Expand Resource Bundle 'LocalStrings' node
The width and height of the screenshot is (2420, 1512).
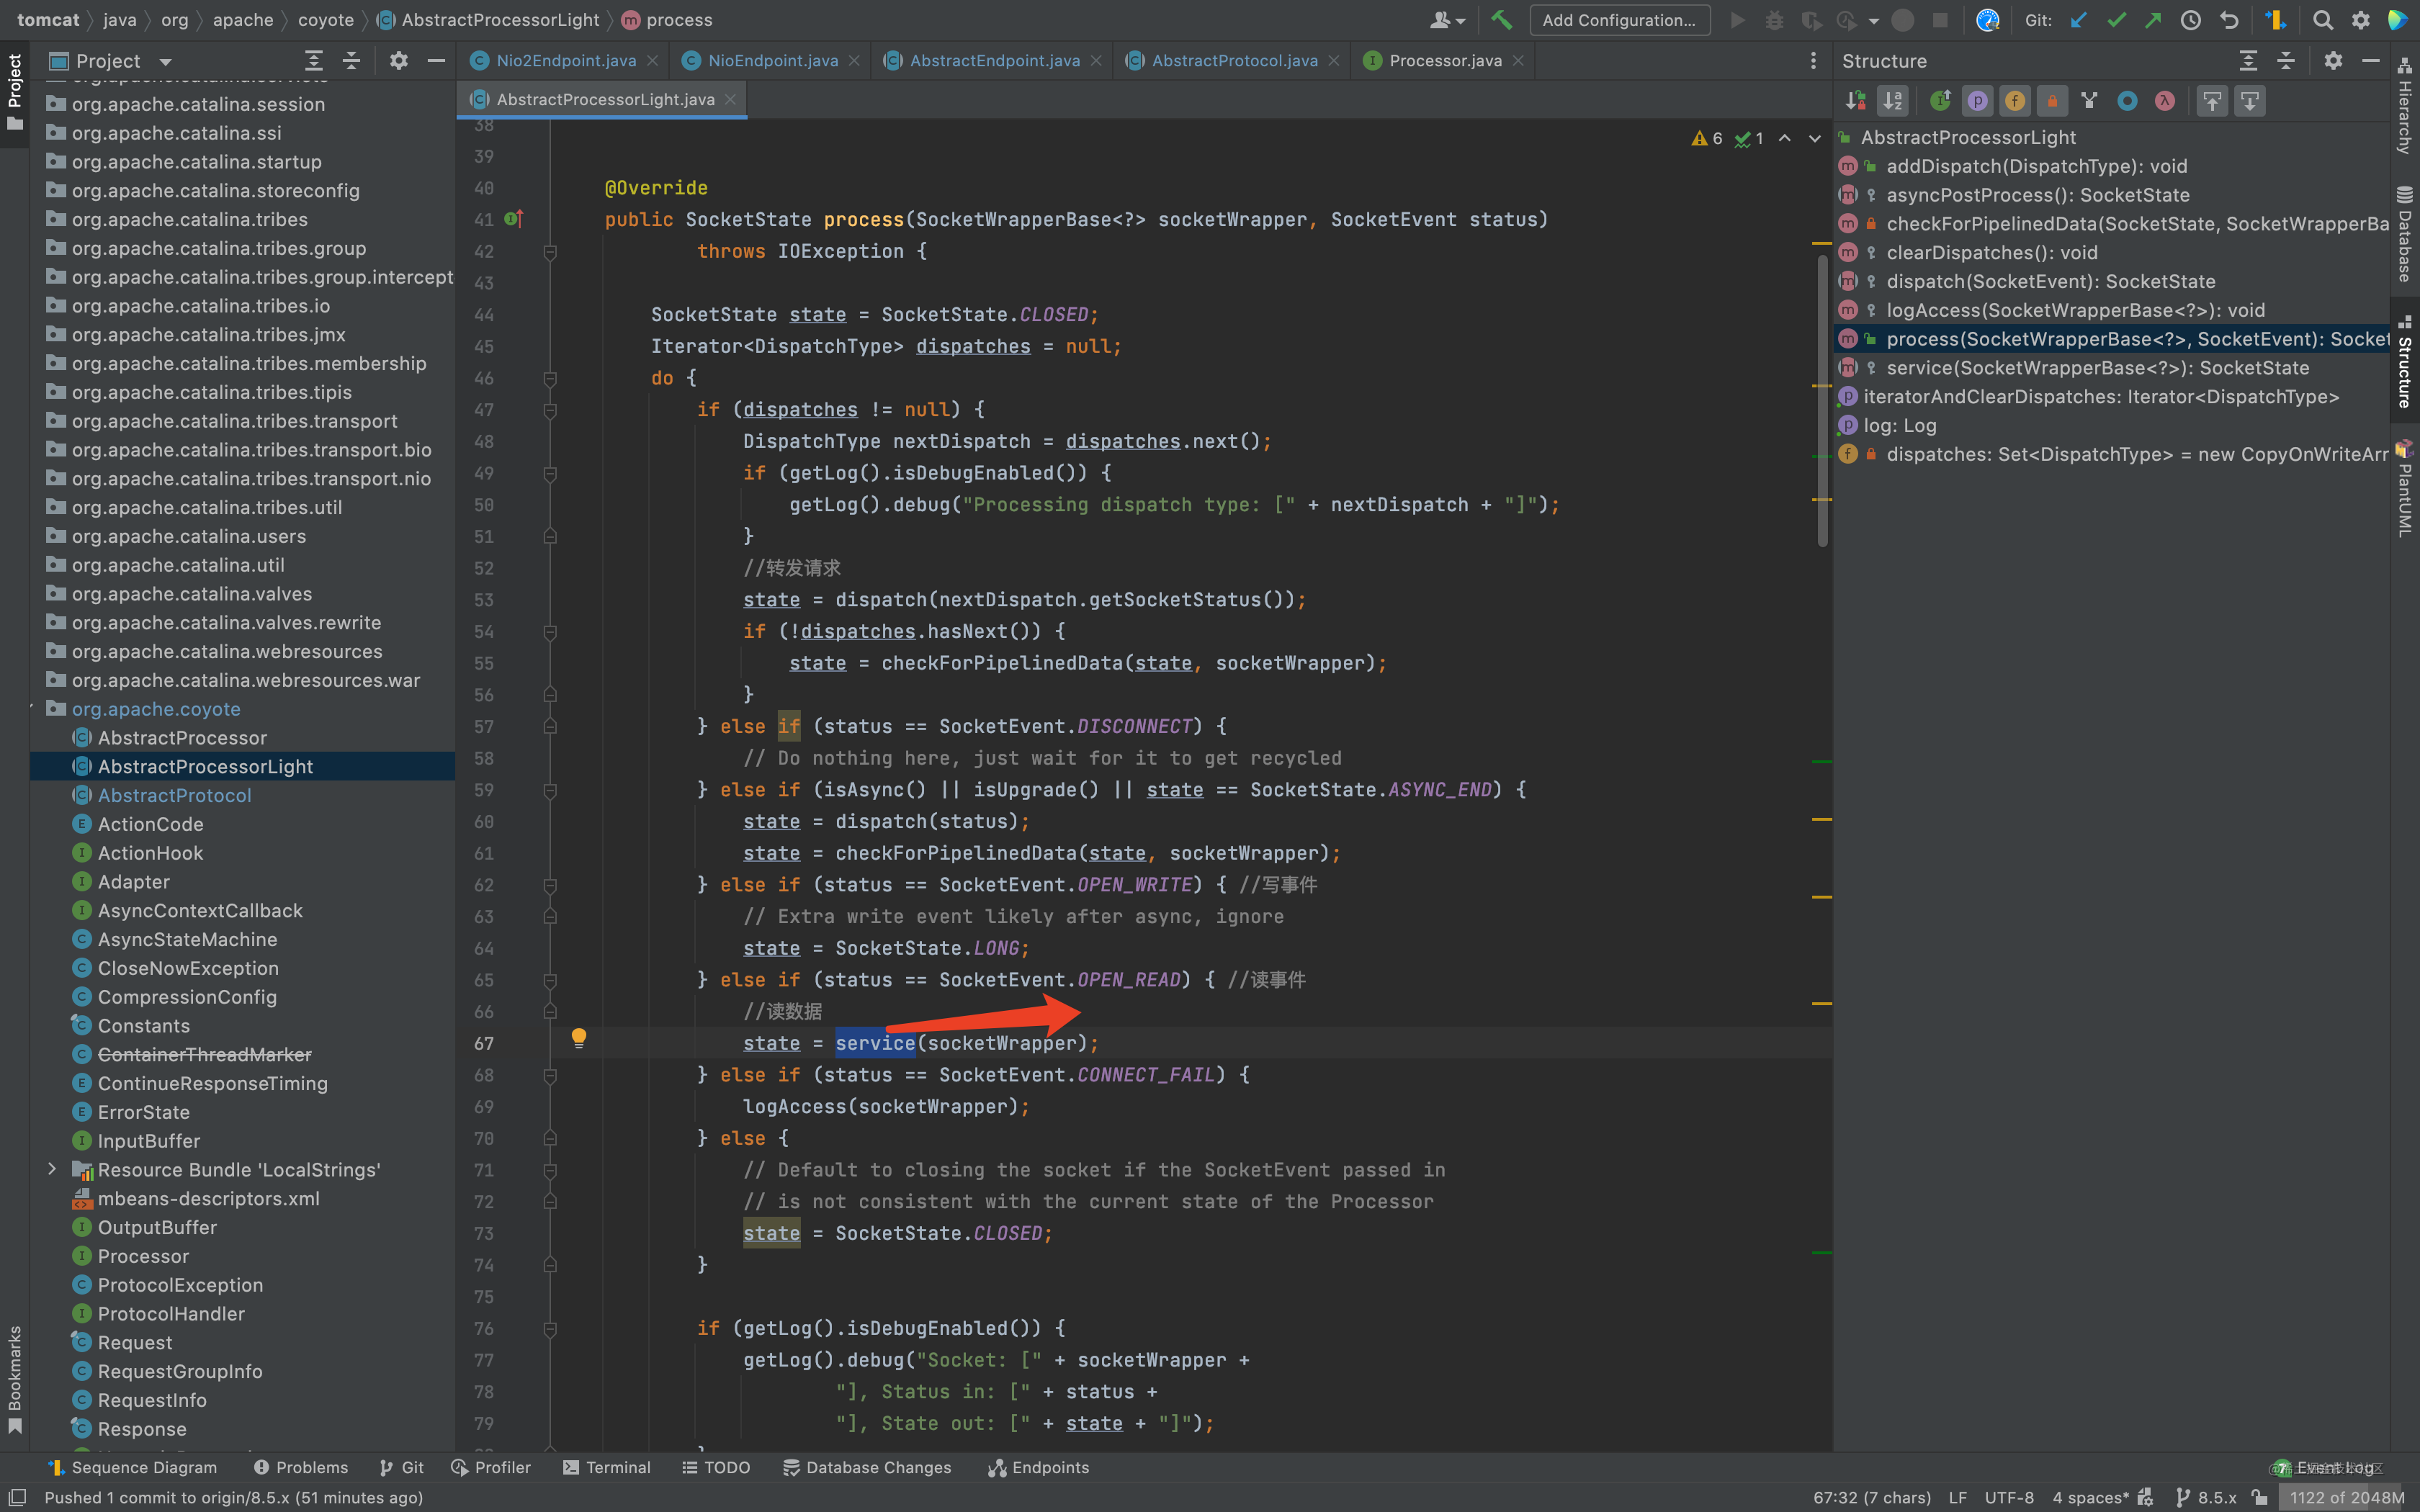[x=52, y=1169]
